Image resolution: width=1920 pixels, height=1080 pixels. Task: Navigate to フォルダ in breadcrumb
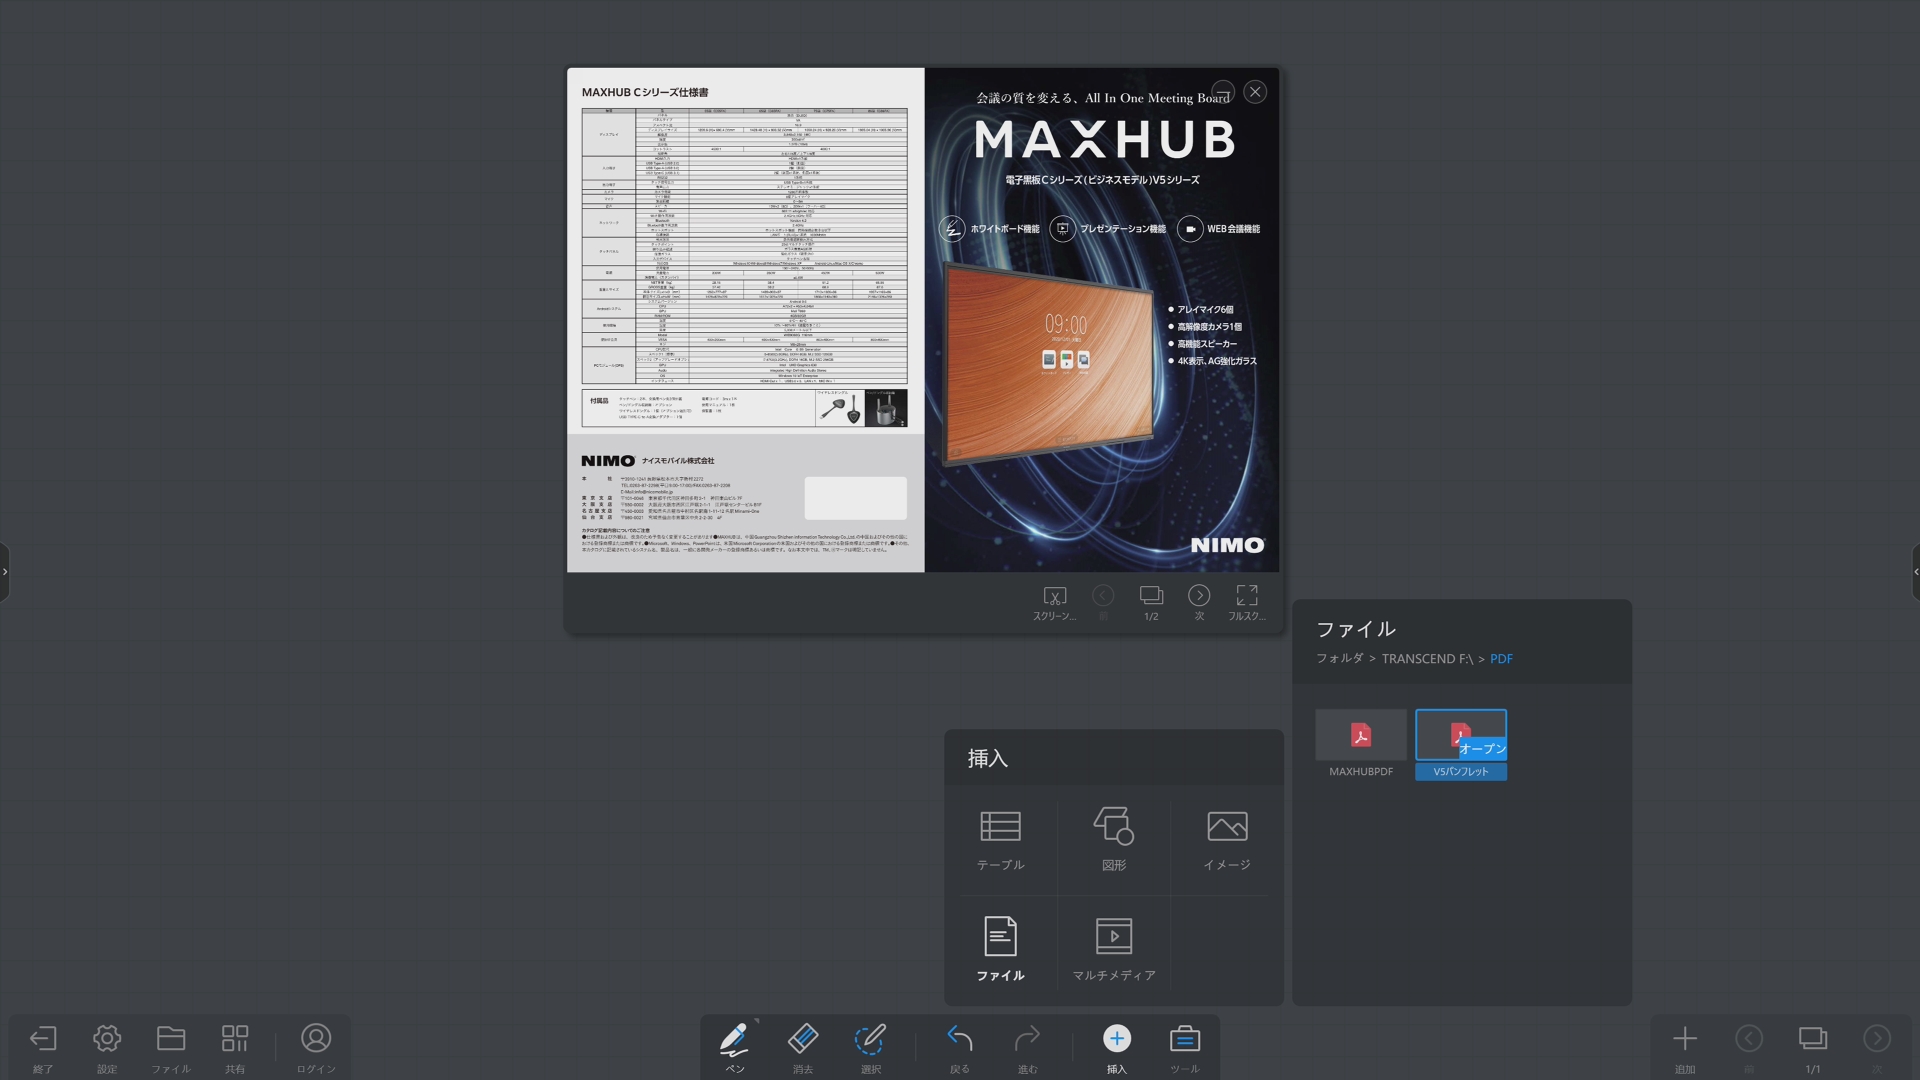pyautogui.click(x=1339, y=658)
